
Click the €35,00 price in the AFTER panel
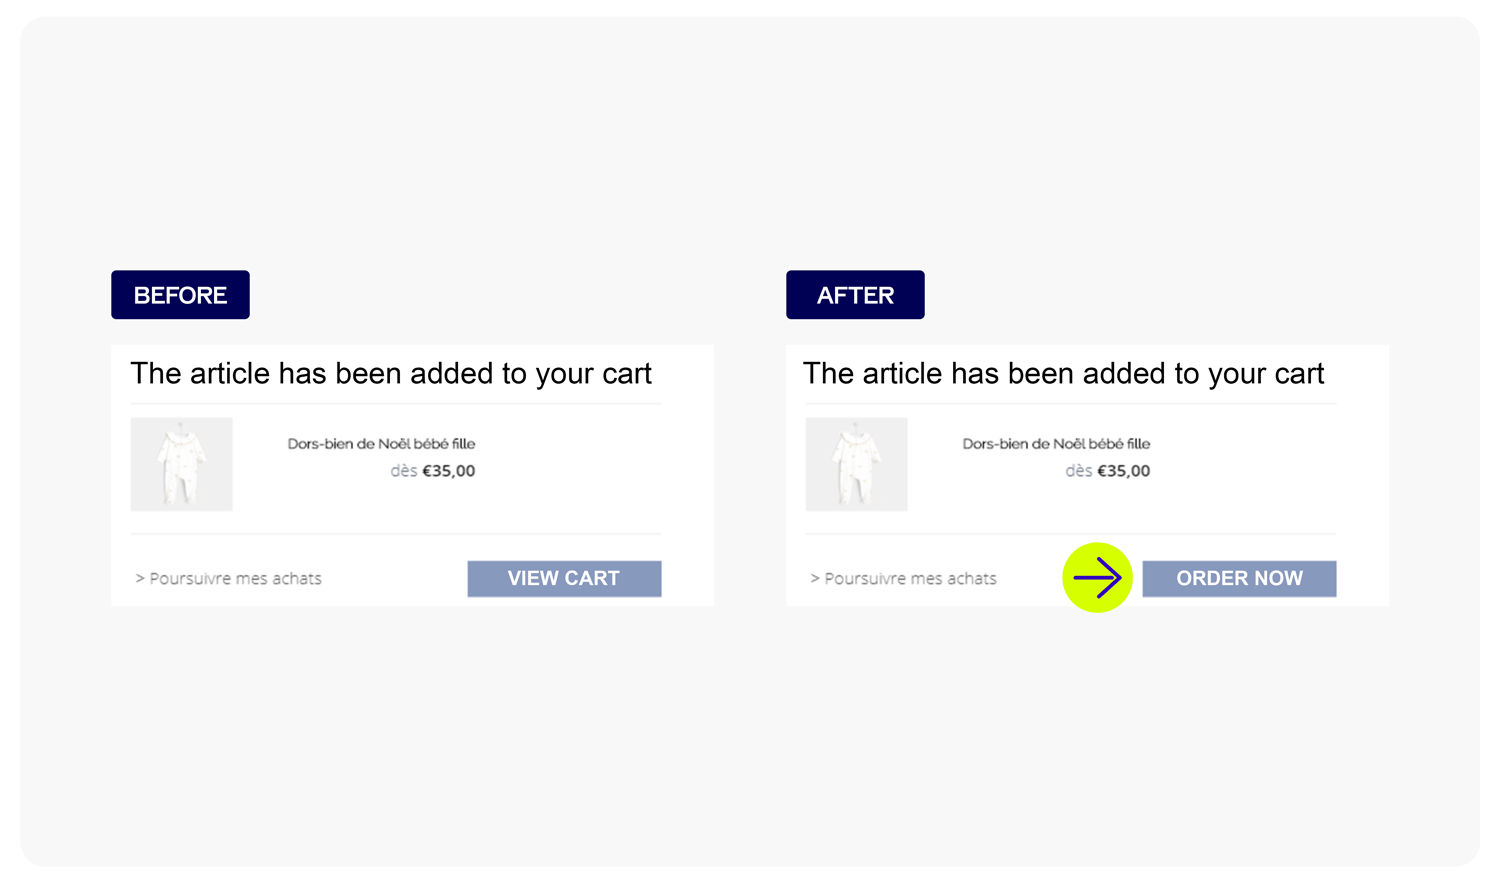point(1124,471)
